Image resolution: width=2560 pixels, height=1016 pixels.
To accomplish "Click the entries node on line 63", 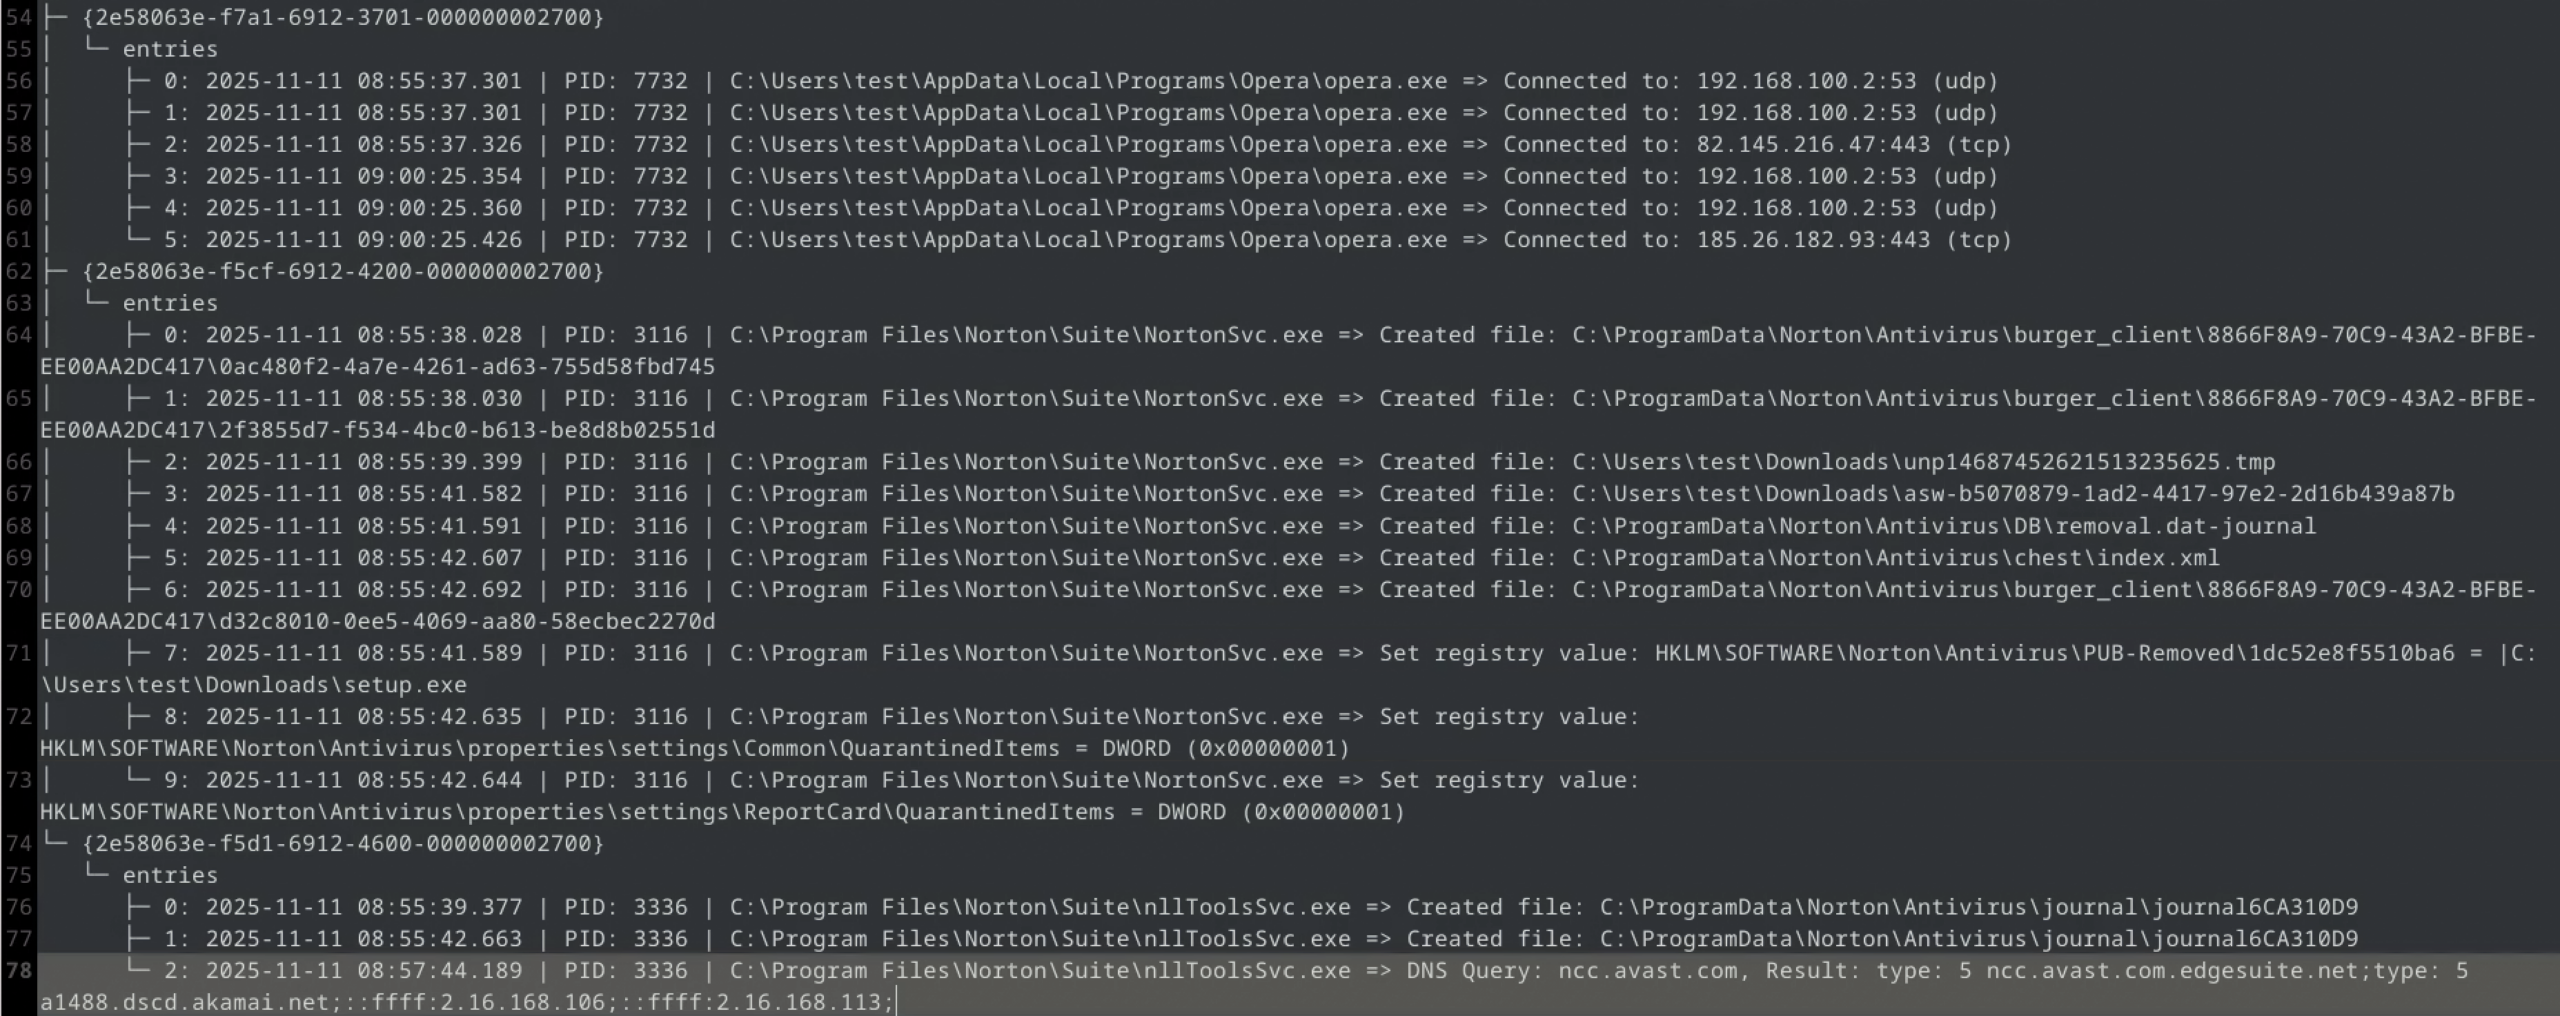I will [169, 303].
